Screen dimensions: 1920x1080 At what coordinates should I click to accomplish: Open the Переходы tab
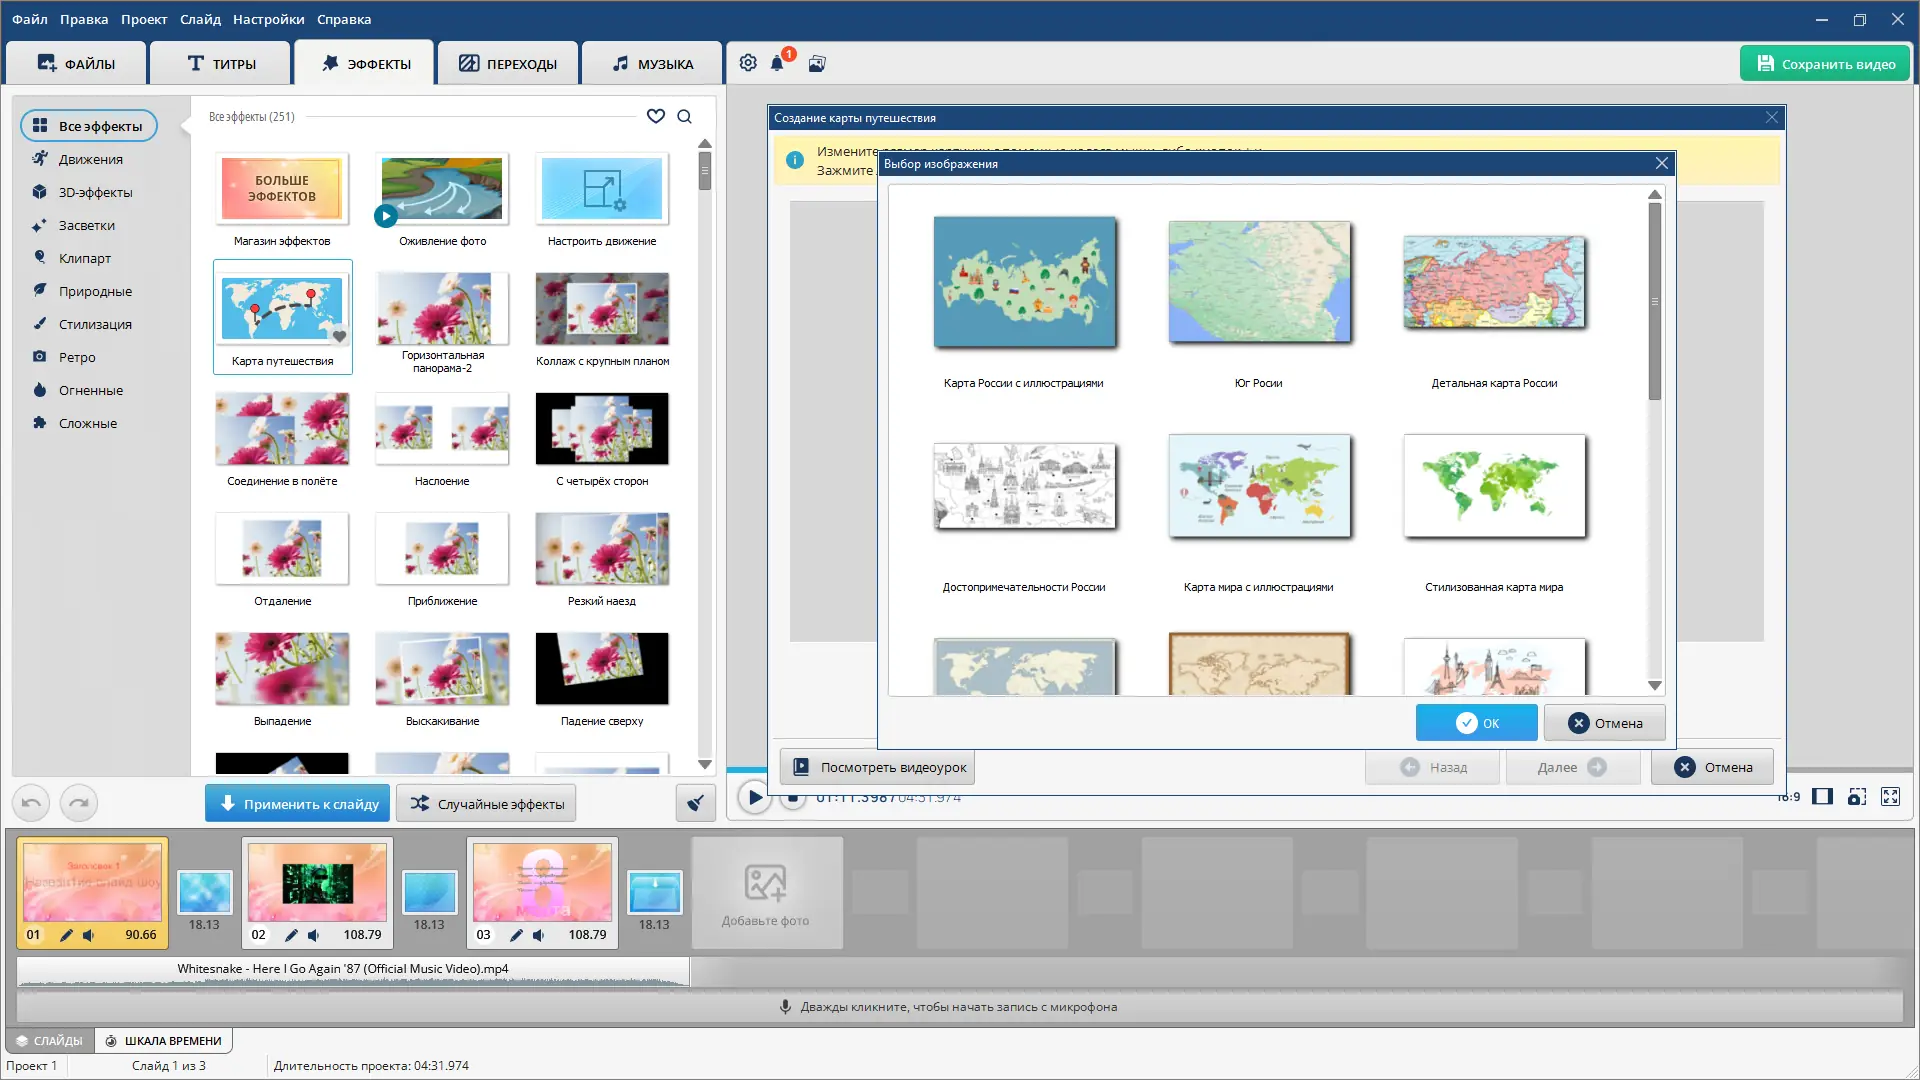pos(508,64)
